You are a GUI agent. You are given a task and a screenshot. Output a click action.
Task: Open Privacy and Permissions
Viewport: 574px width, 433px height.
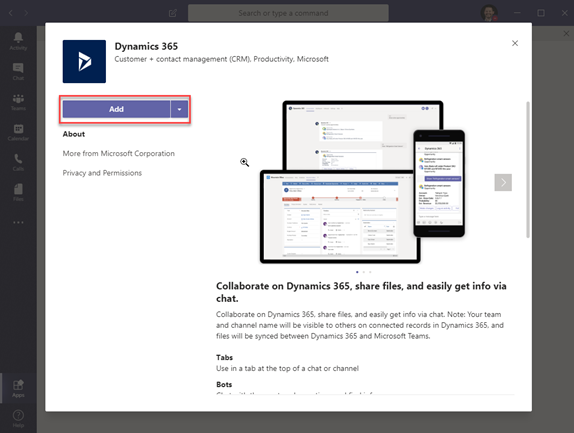point(102,173)
